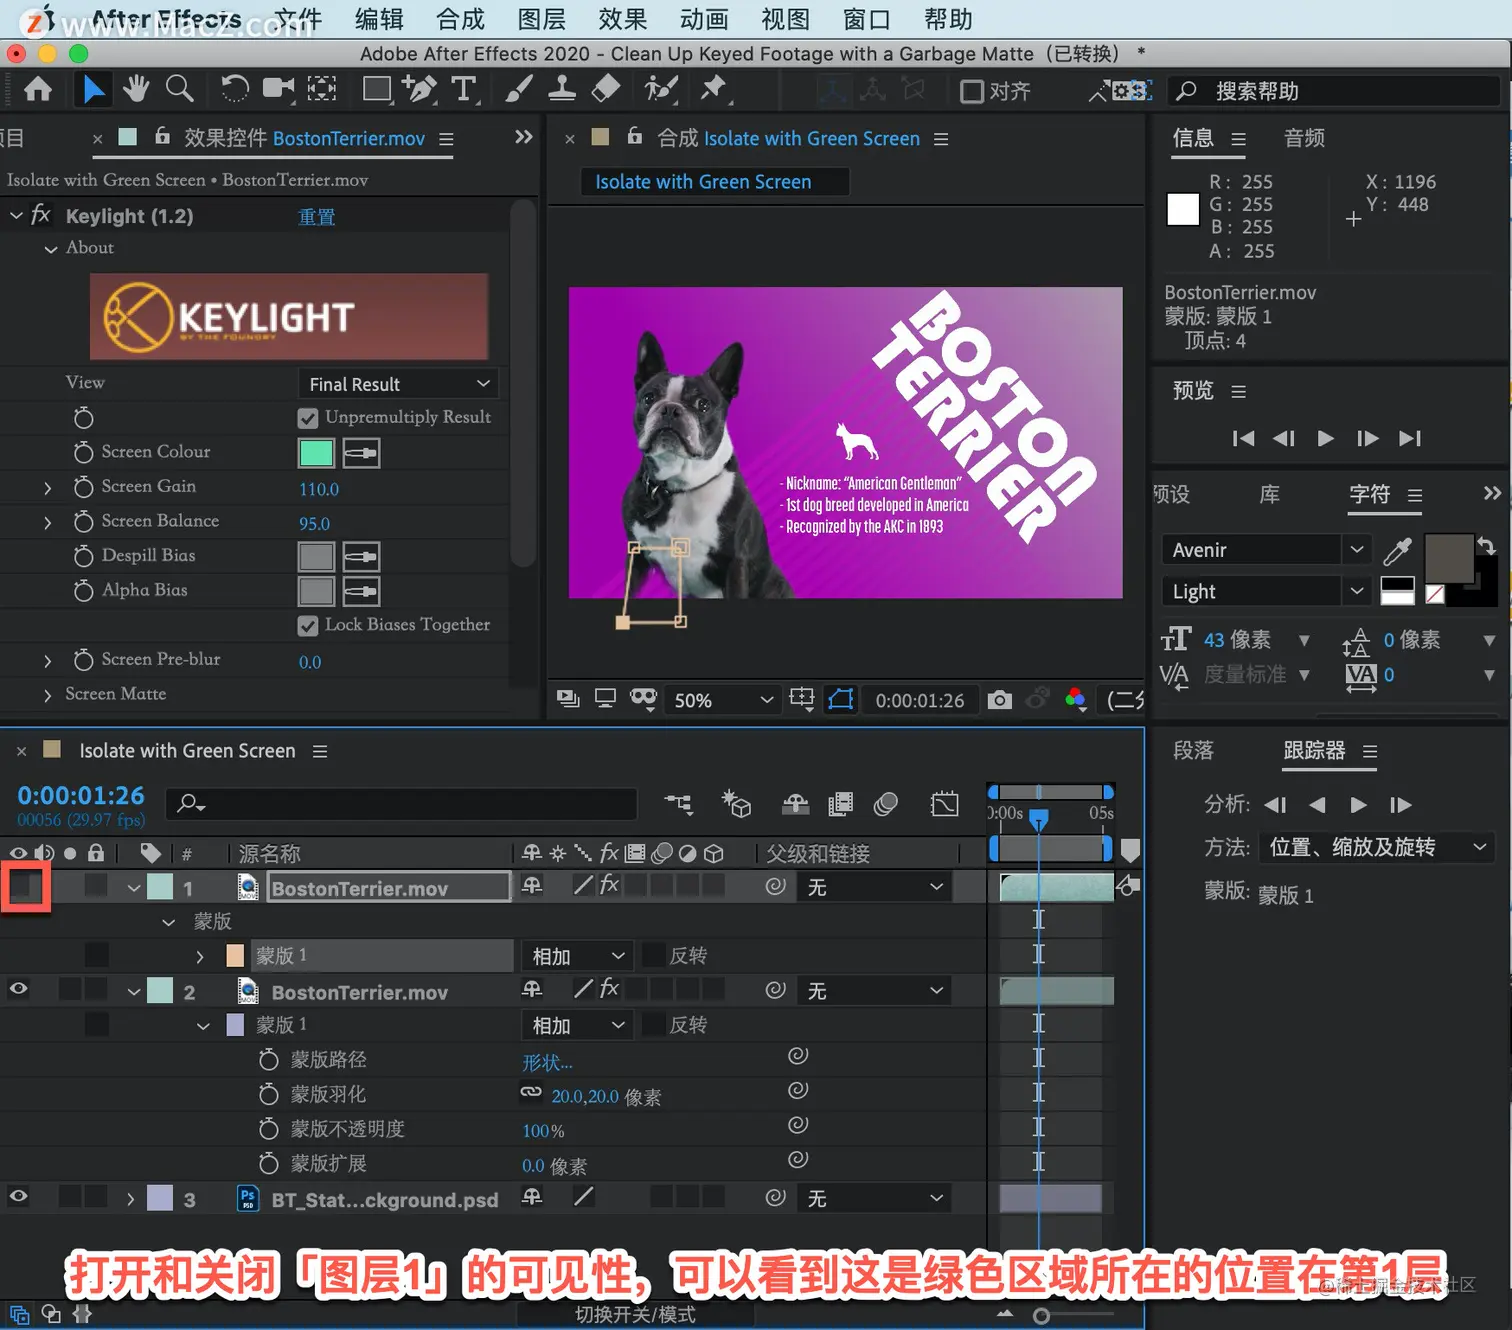This screenshot has width=1512, height=1330.
Task: Click the character panel eyedropper icon
Action: tap(1397, 551)
